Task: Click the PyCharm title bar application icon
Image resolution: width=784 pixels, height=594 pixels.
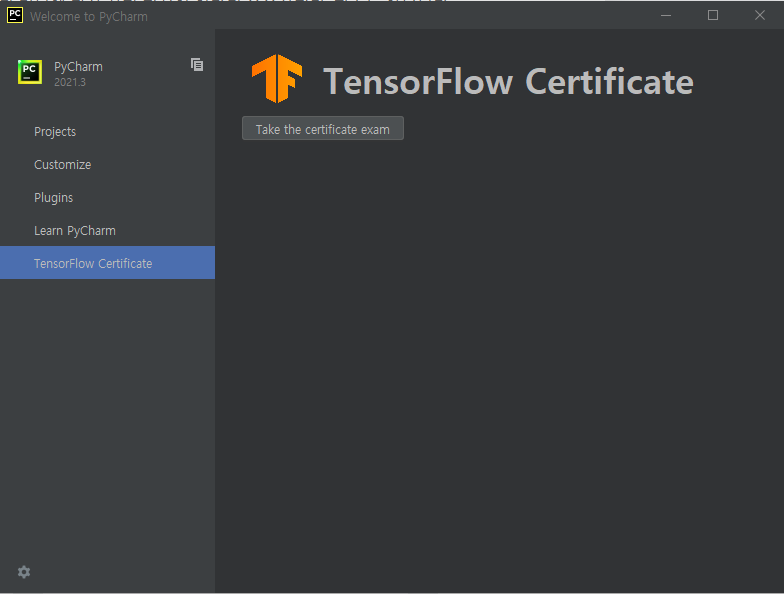Action: pyautogui.click(x=15, y=15)
